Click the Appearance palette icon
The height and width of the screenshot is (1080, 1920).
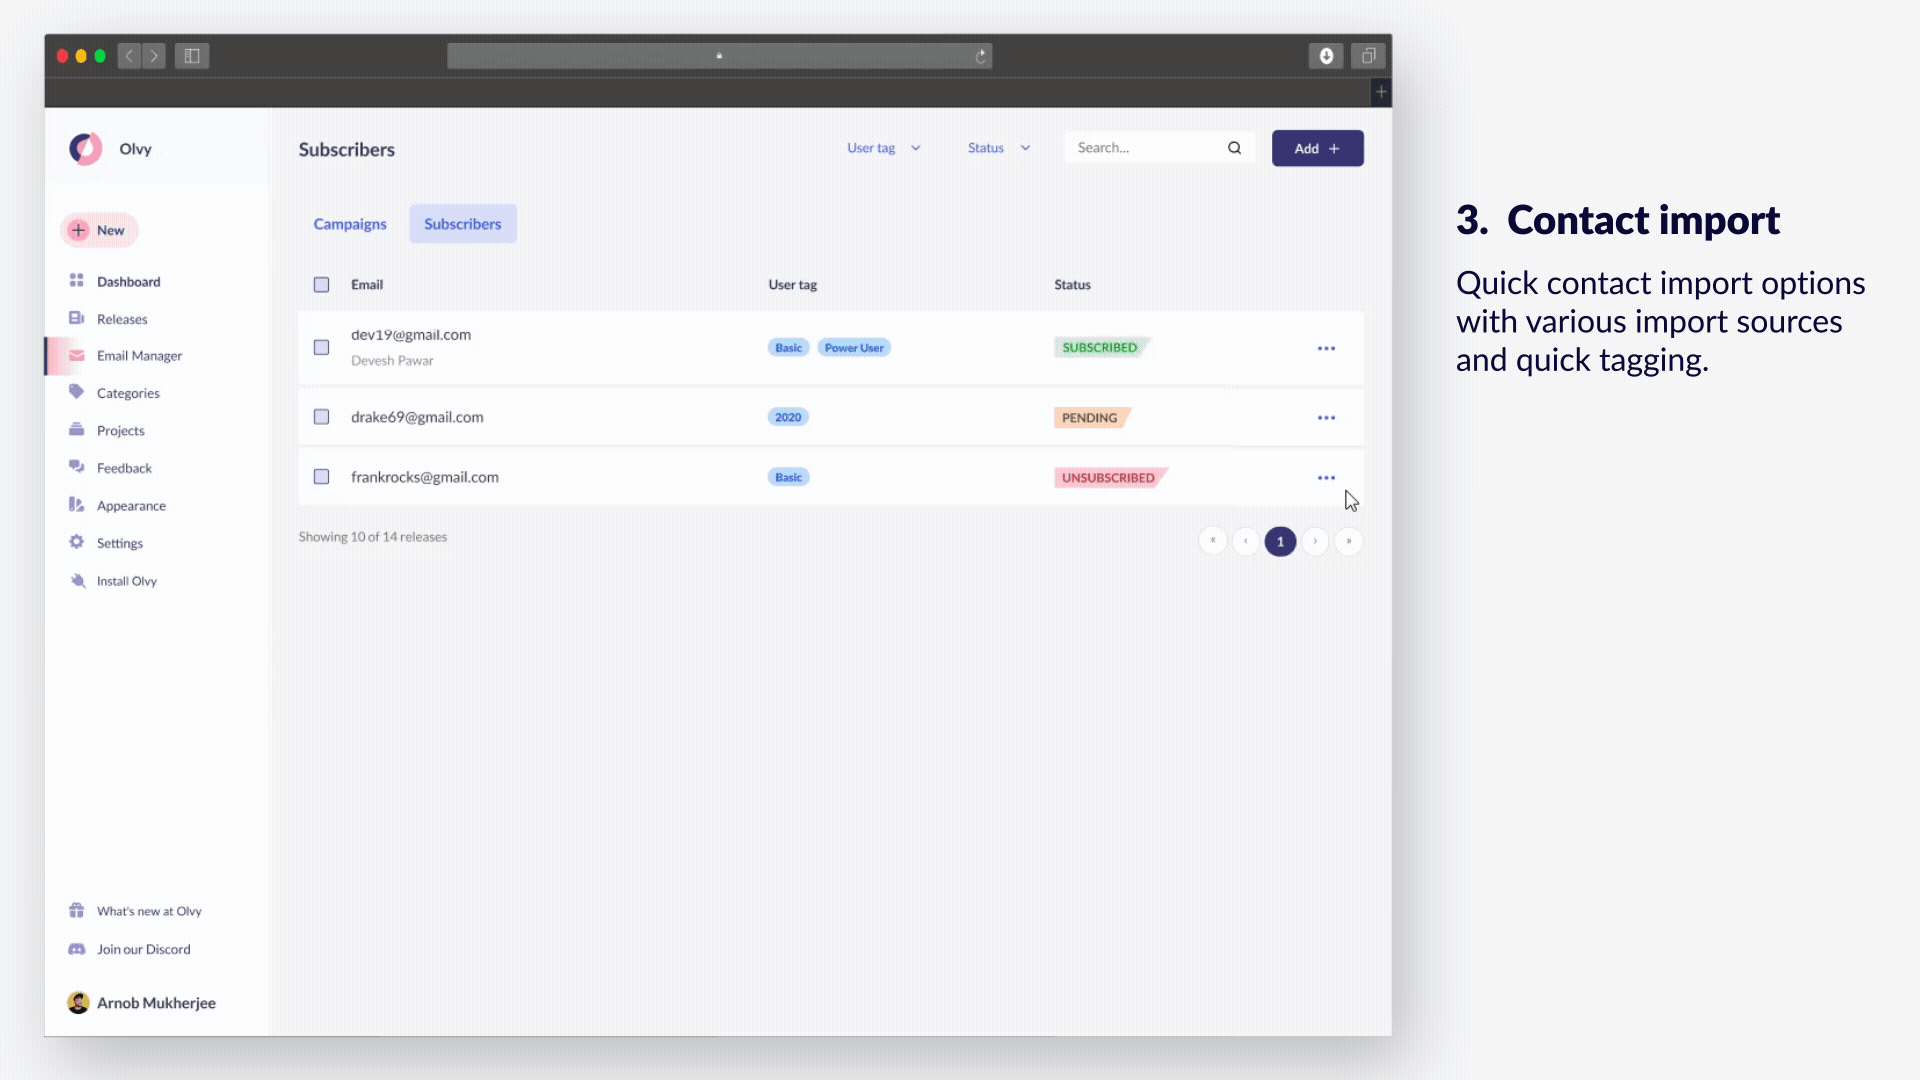pyautogui.click(x=76, y=505)
